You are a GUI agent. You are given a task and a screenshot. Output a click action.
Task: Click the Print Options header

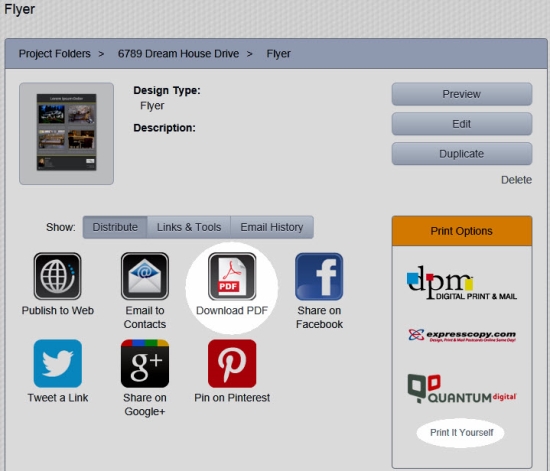[462, 231]
